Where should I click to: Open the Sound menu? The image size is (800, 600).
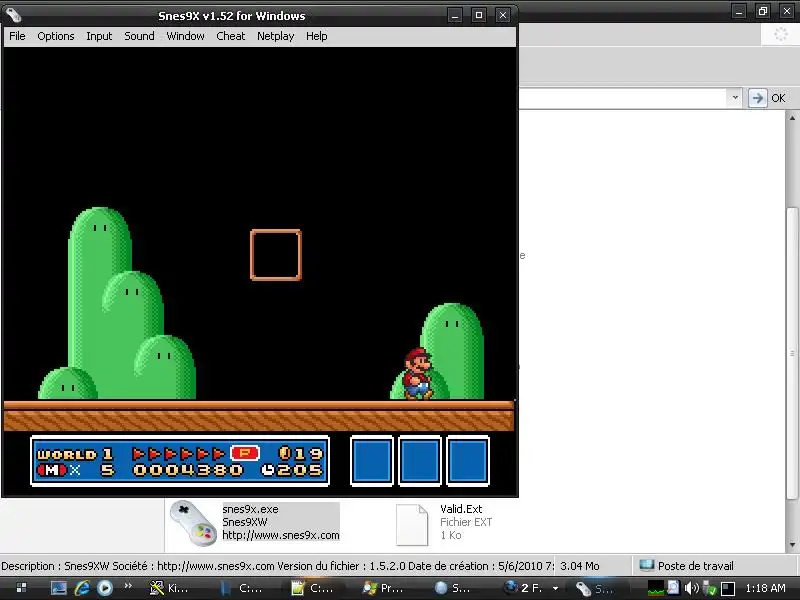pyautogui.click(x=139, y=36)
